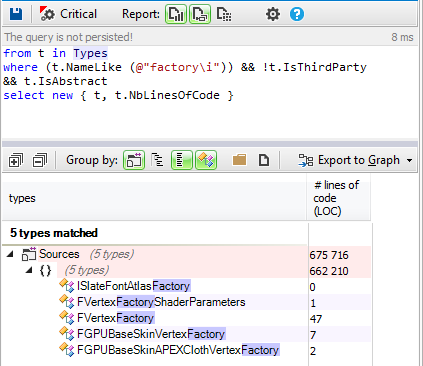The height and width of the screenshot is (366, 423).
Task: Group results by source file icon
Action: pos(264,160)
